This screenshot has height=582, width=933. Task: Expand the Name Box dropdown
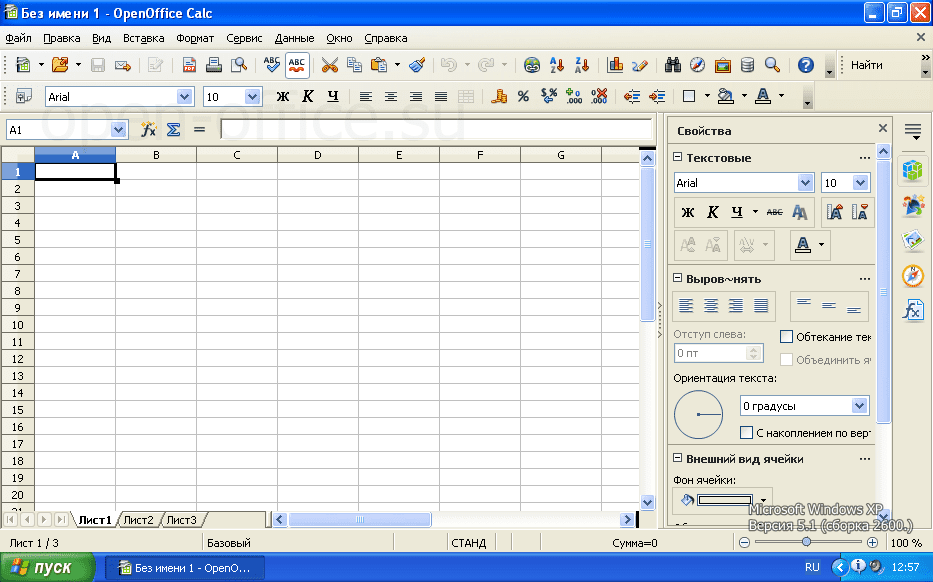[118, 130]
